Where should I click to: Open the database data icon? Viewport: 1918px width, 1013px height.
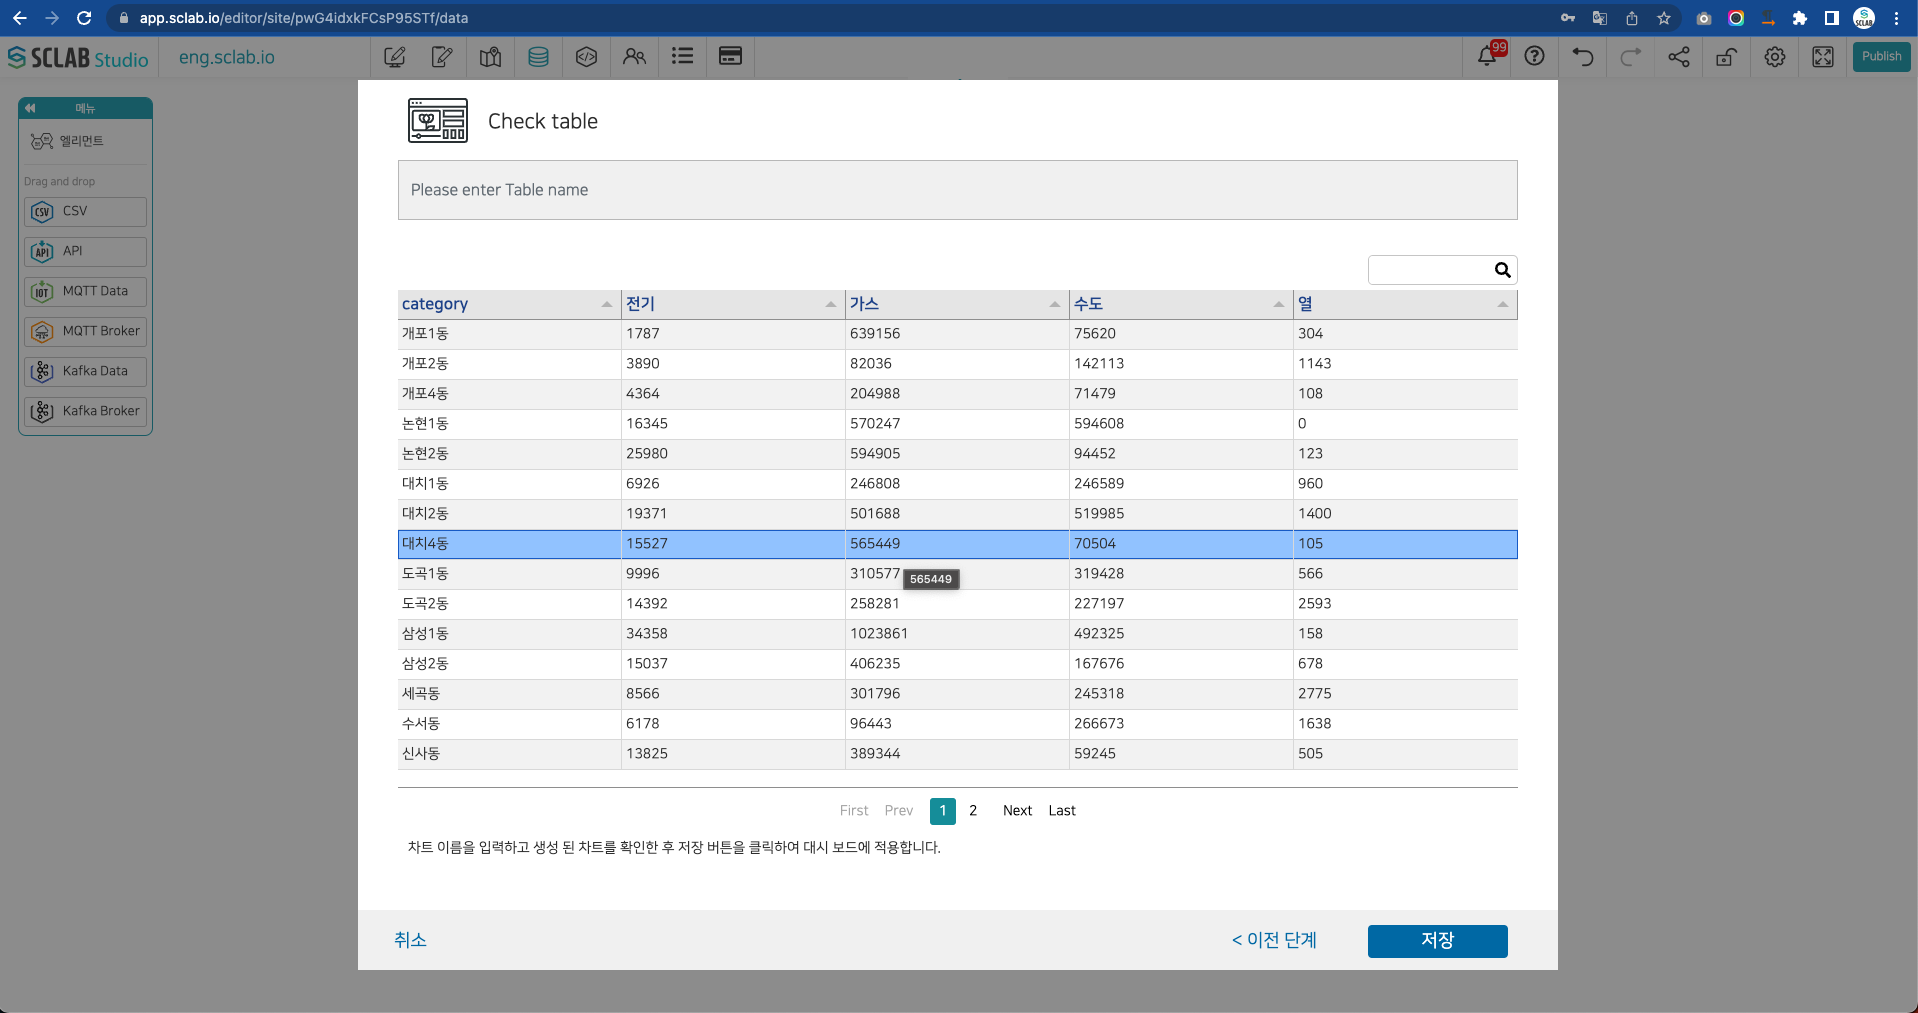(x=538, y=57)
